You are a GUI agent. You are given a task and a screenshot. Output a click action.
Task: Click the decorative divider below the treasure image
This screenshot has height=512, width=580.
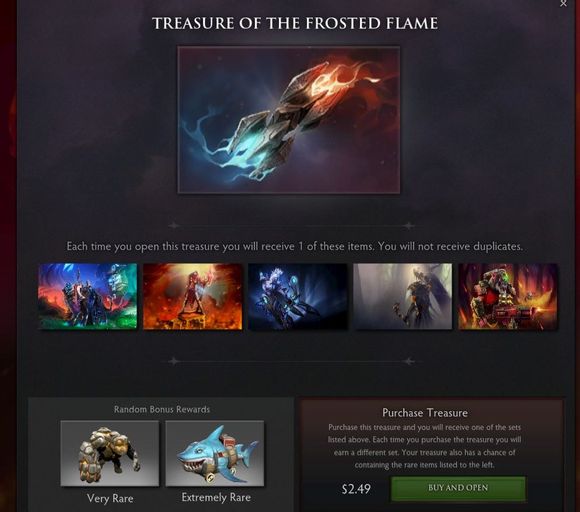click(291, 225)
